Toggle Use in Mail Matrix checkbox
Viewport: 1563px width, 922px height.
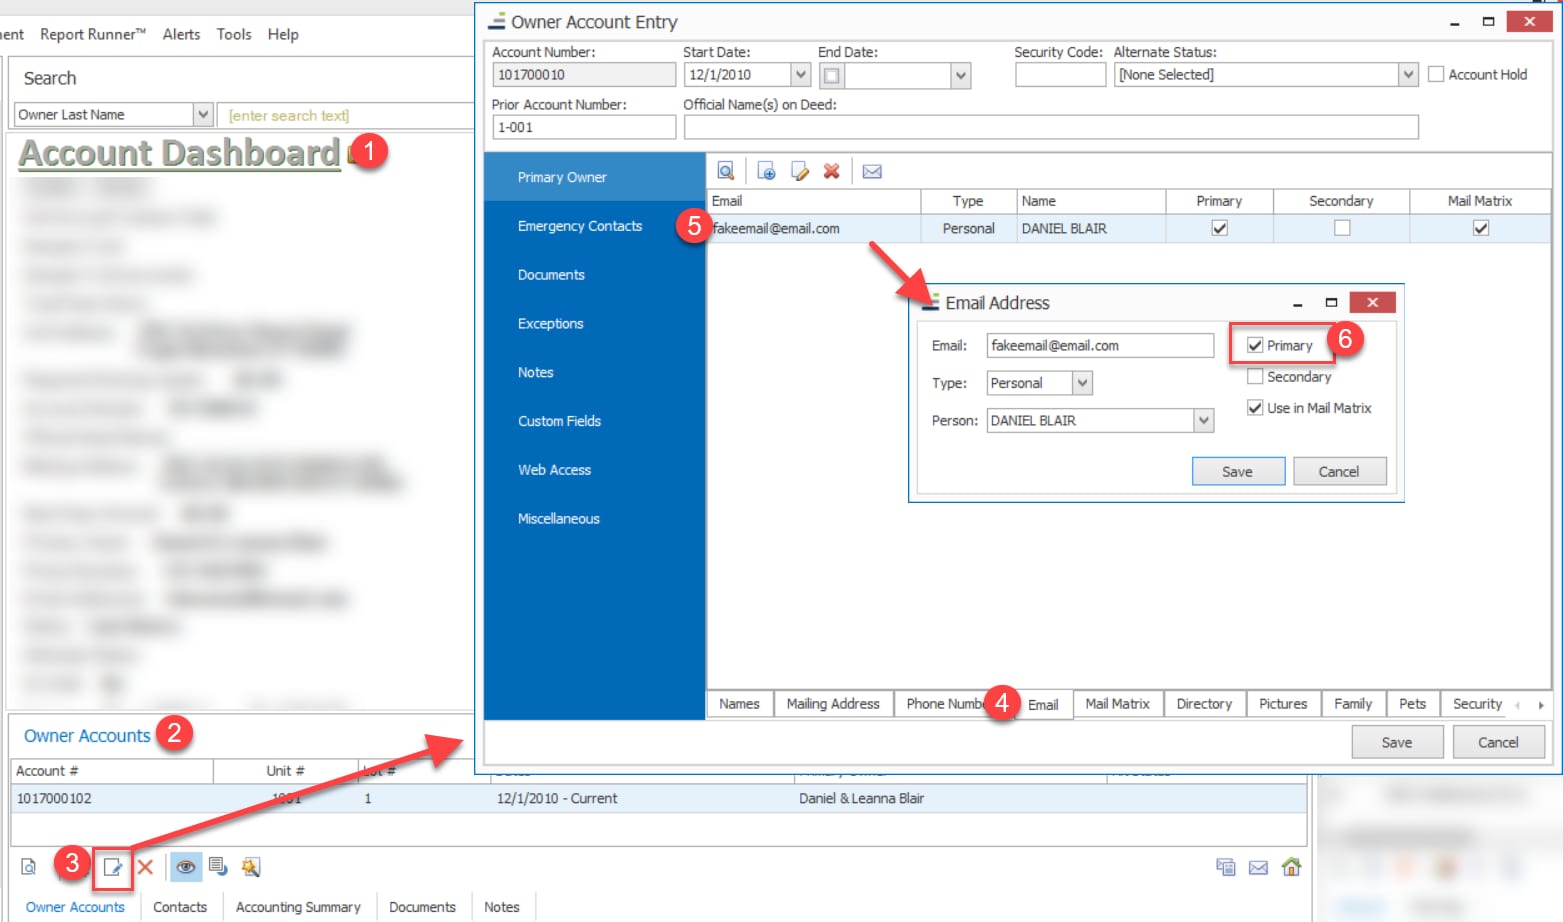pos(1255,407)
